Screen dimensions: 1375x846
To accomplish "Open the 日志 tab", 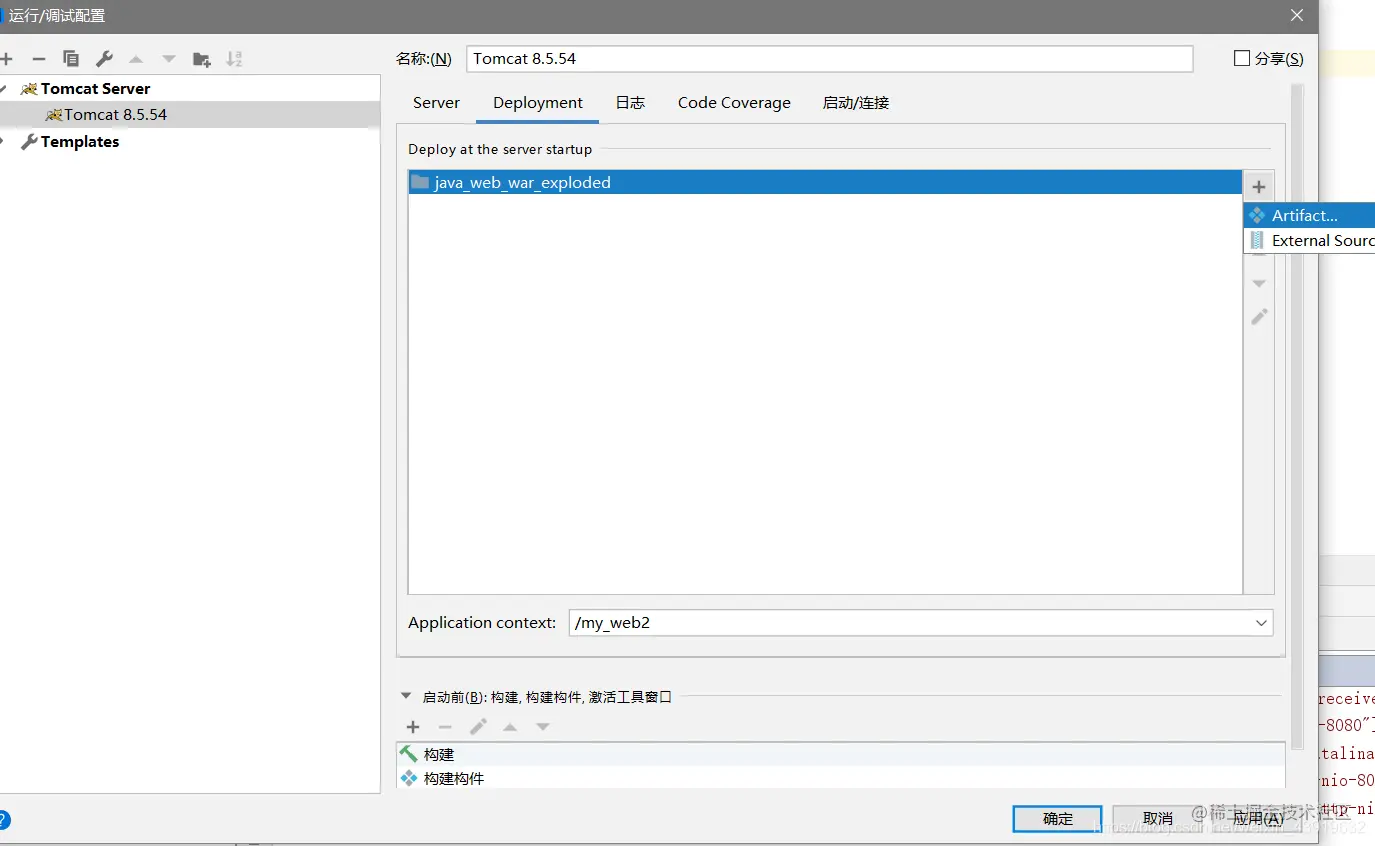I will 630,103.
